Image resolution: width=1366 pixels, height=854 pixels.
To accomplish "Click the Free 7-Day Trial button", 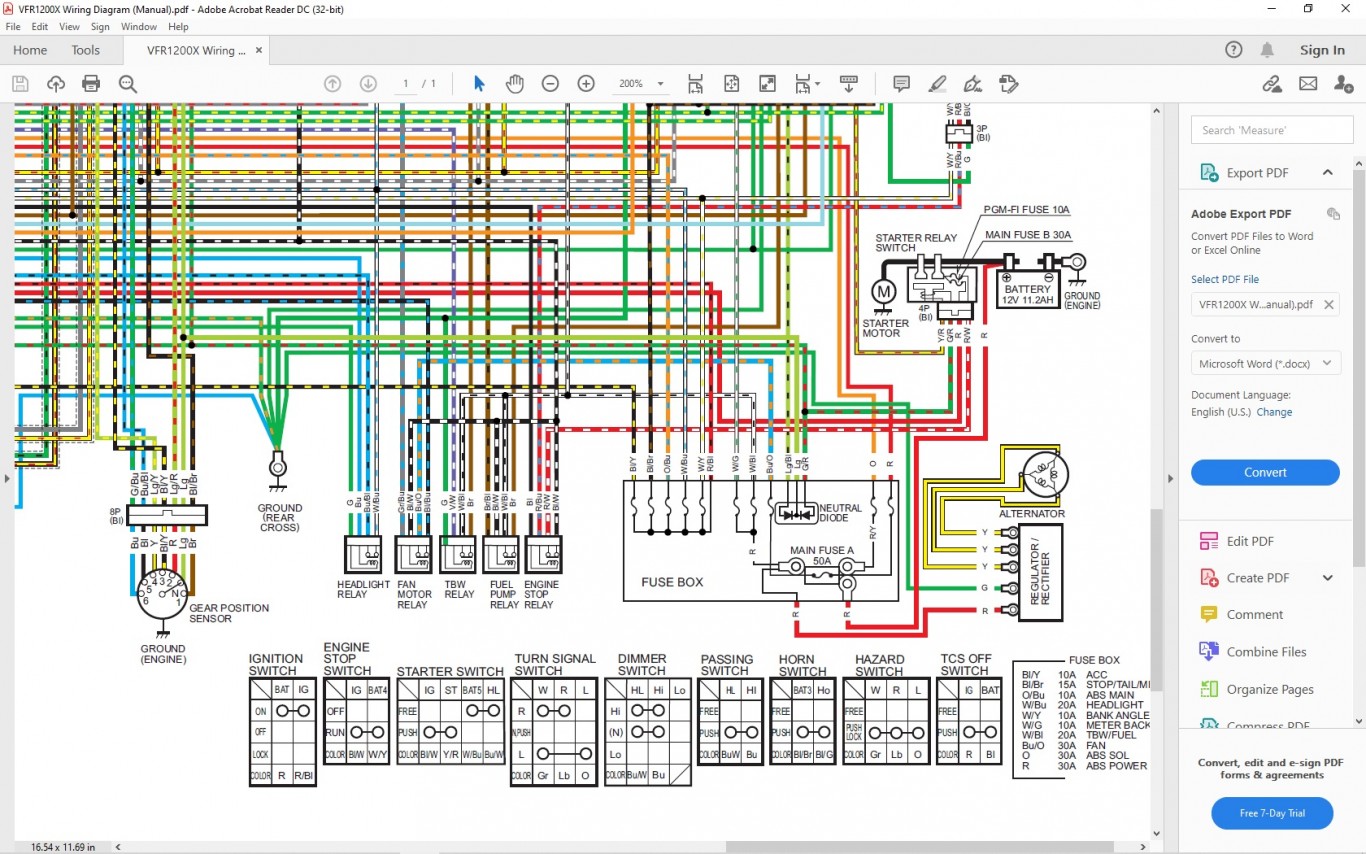I will (1272, 813).
